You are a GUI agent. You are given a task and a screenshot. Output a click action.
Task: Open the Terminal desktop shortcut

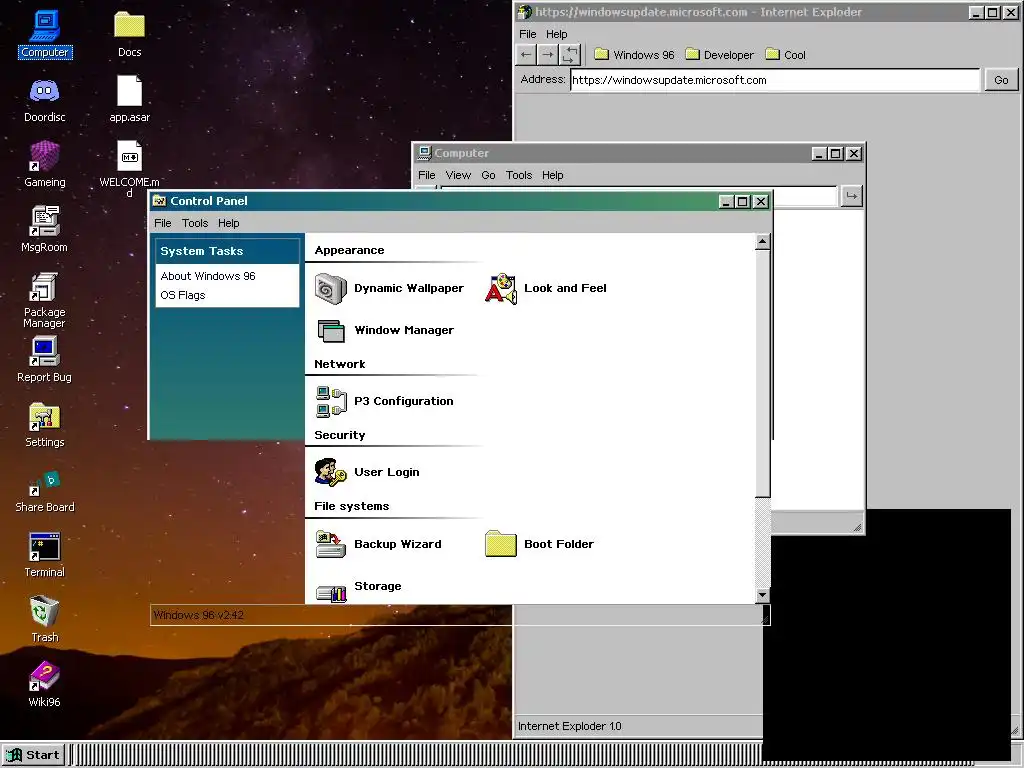44,554
